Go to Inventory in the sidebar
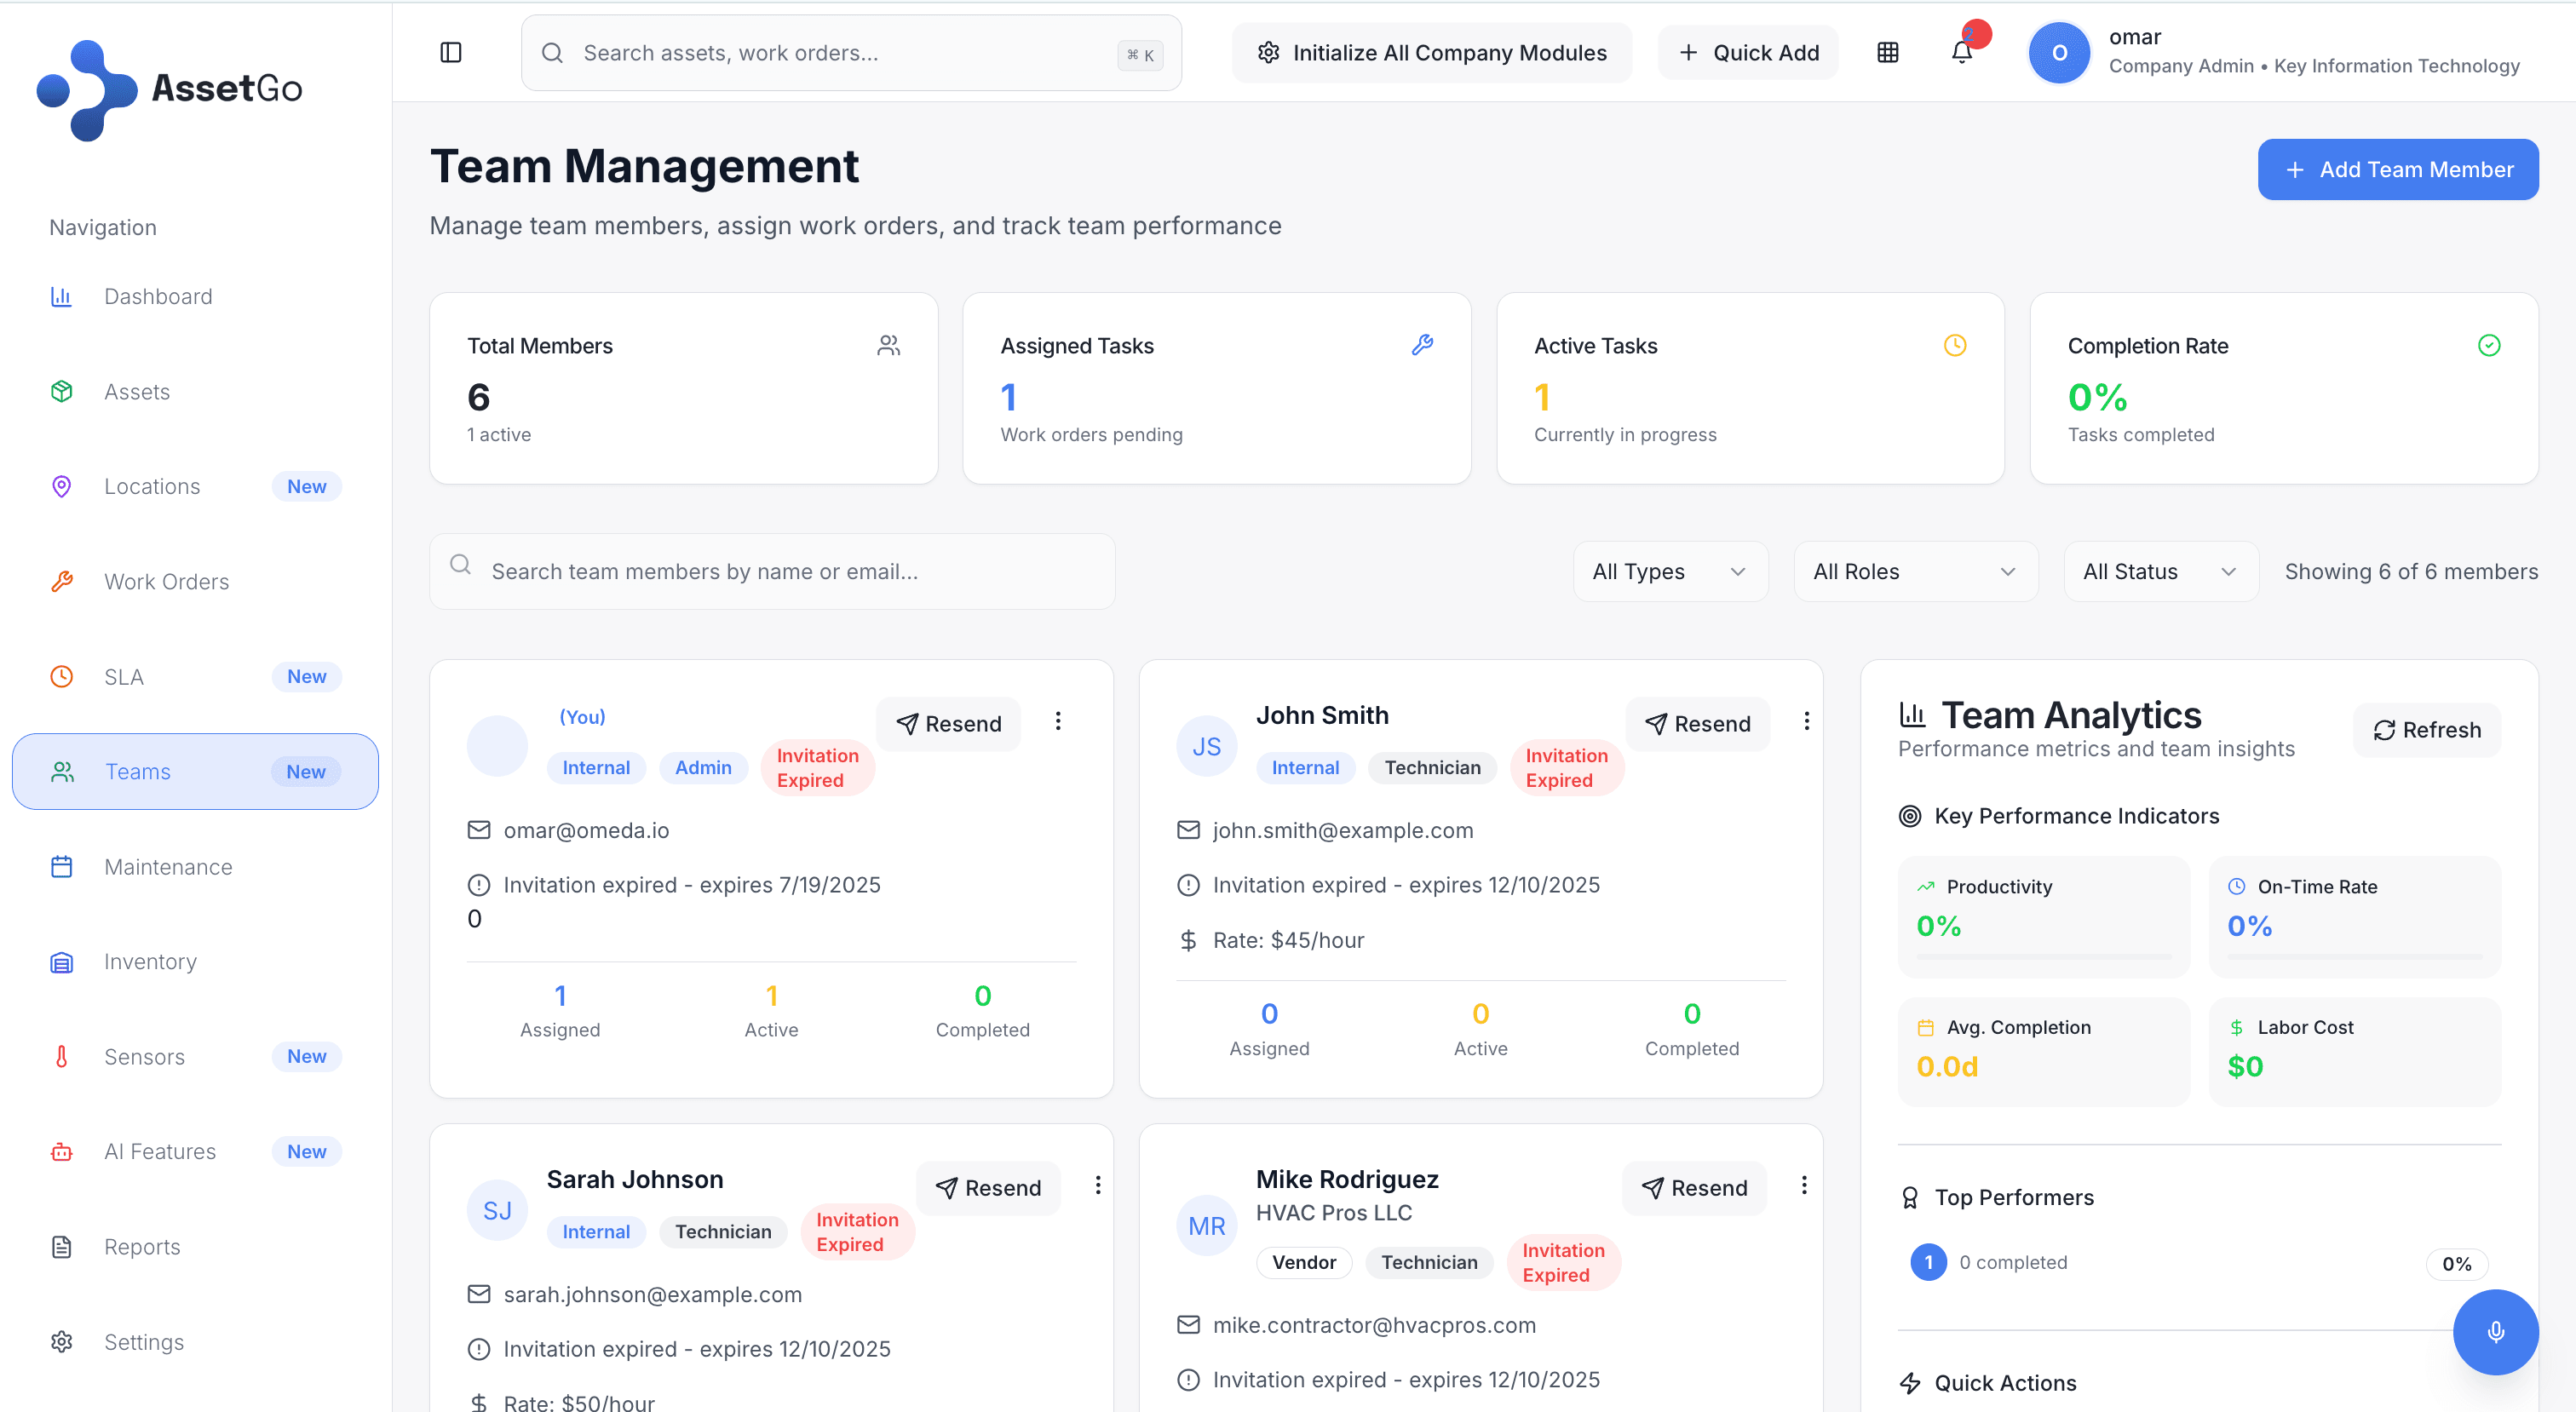Viewport: 2576px width, 1412px height. click(x=195, y=961)
